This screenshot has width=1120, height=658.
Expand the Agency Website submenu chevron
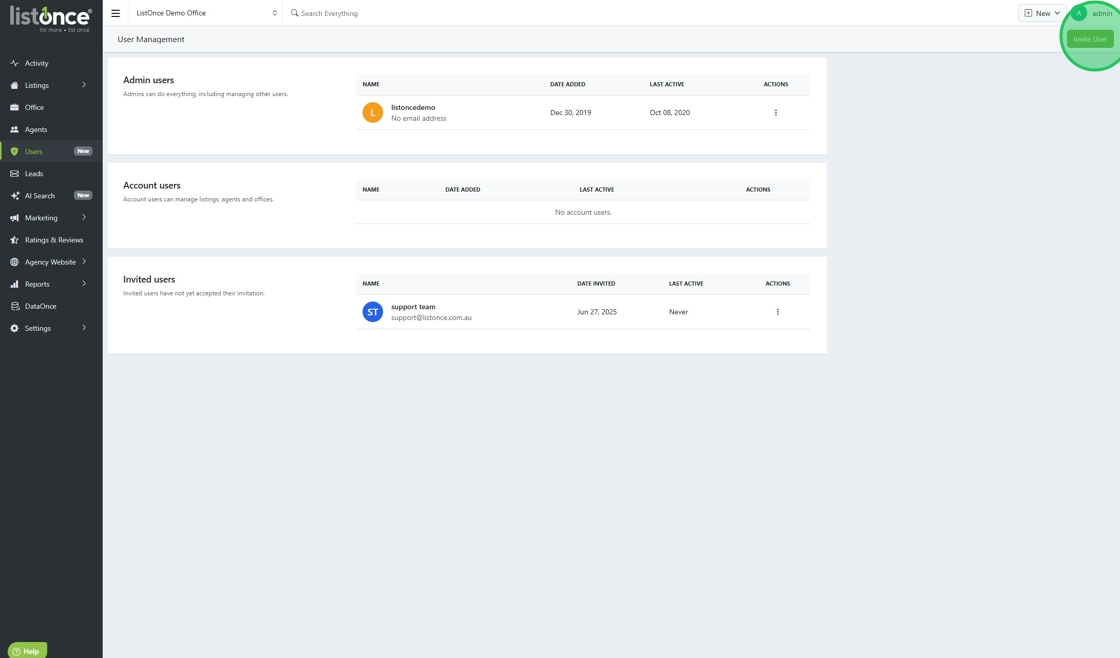pos(84,261)
